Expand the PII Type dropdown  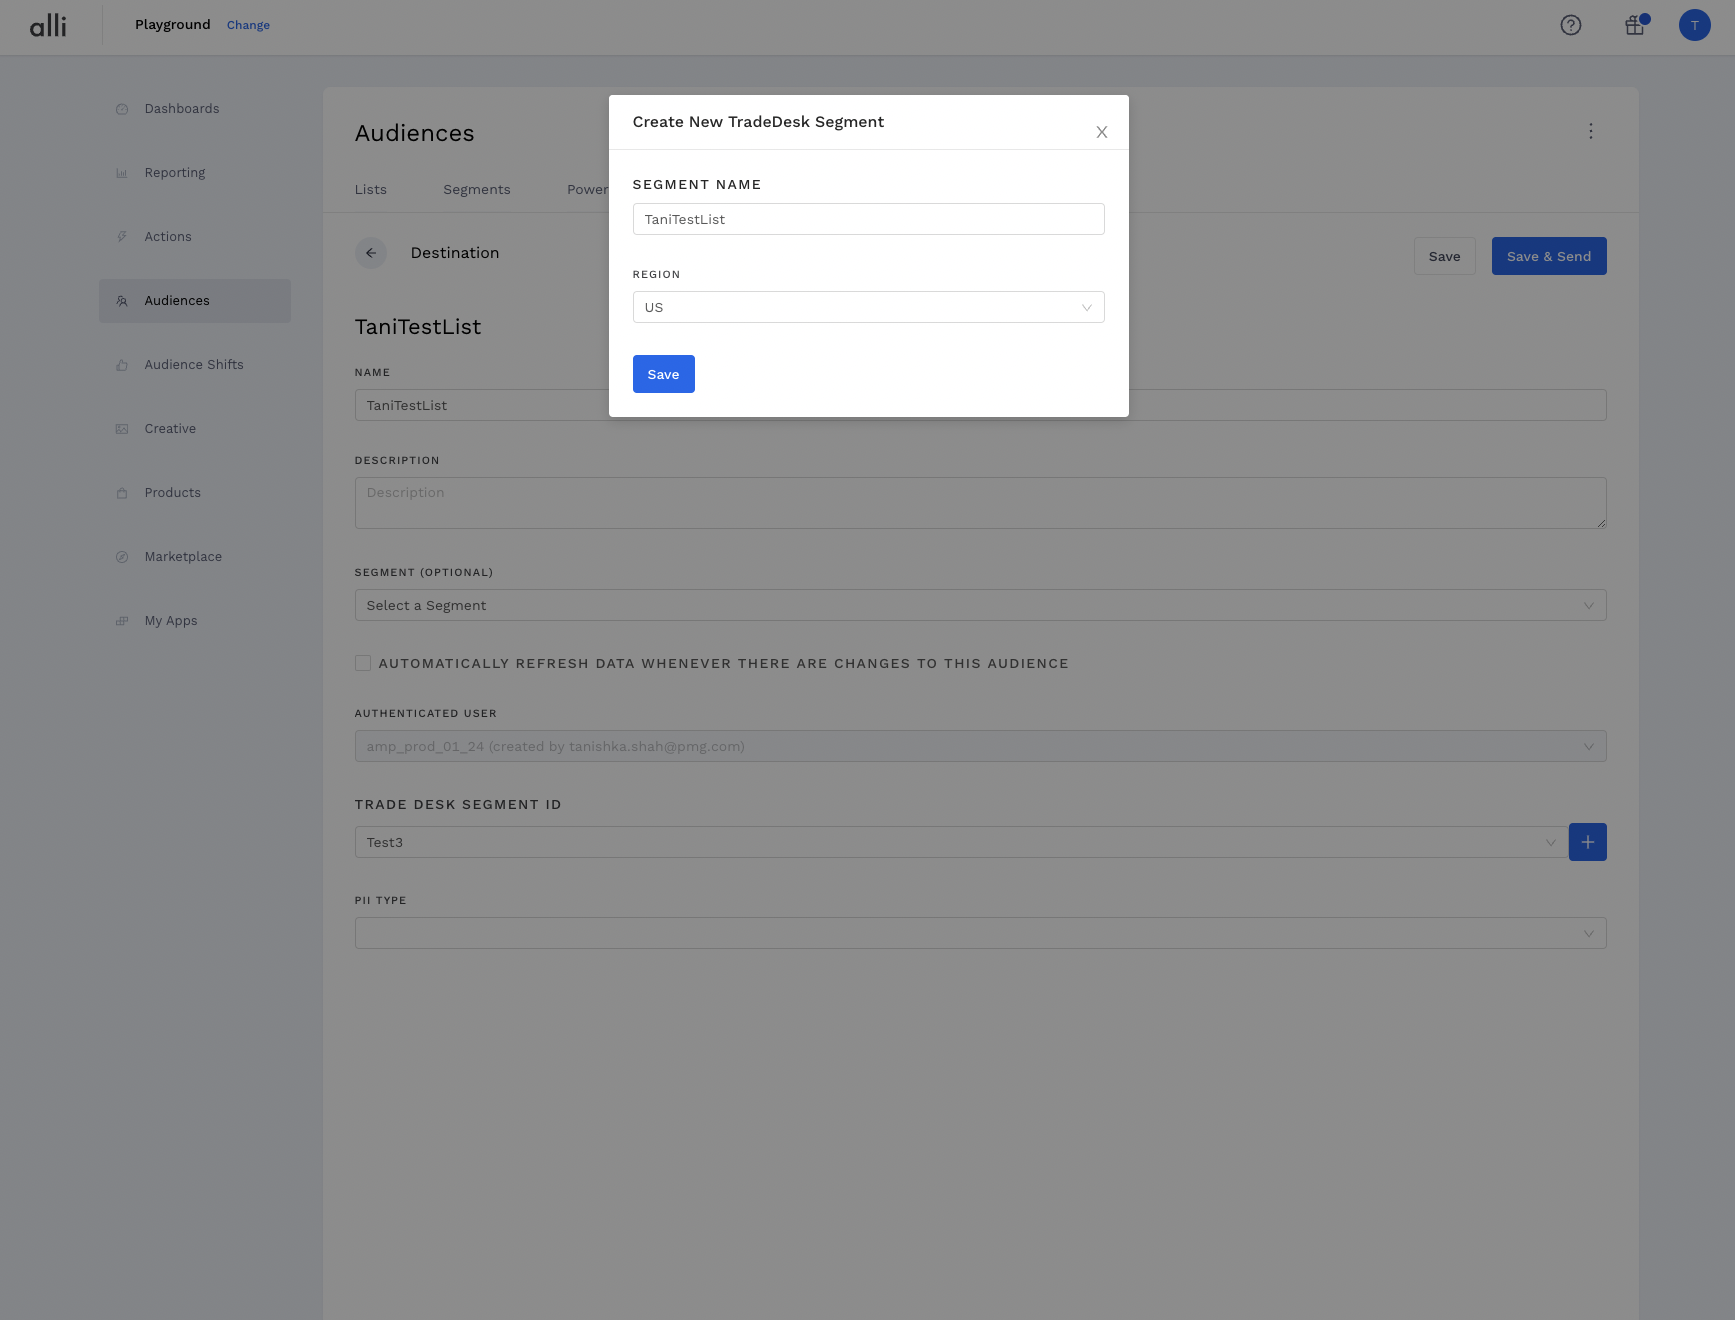(980, 933)
